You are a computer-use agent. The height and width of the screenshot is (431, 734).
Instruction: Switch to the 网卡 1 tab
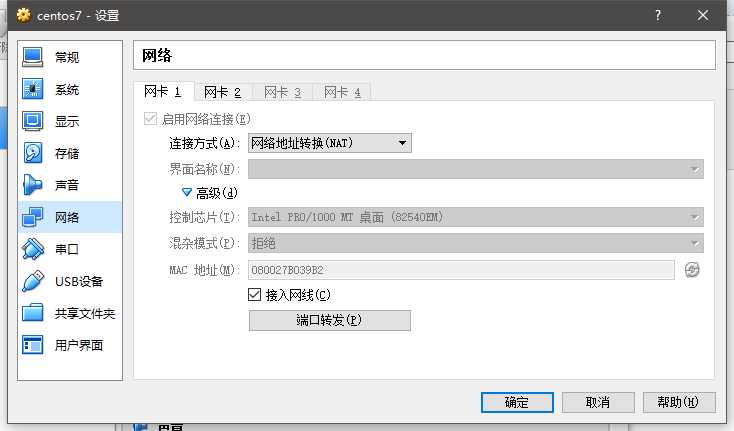[x=163, y=92]
